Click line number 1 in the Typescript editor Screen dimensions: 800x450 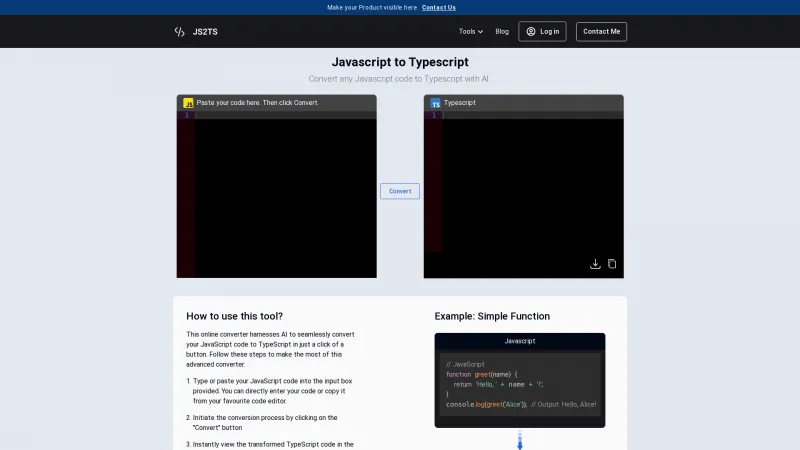coord(434,115)
